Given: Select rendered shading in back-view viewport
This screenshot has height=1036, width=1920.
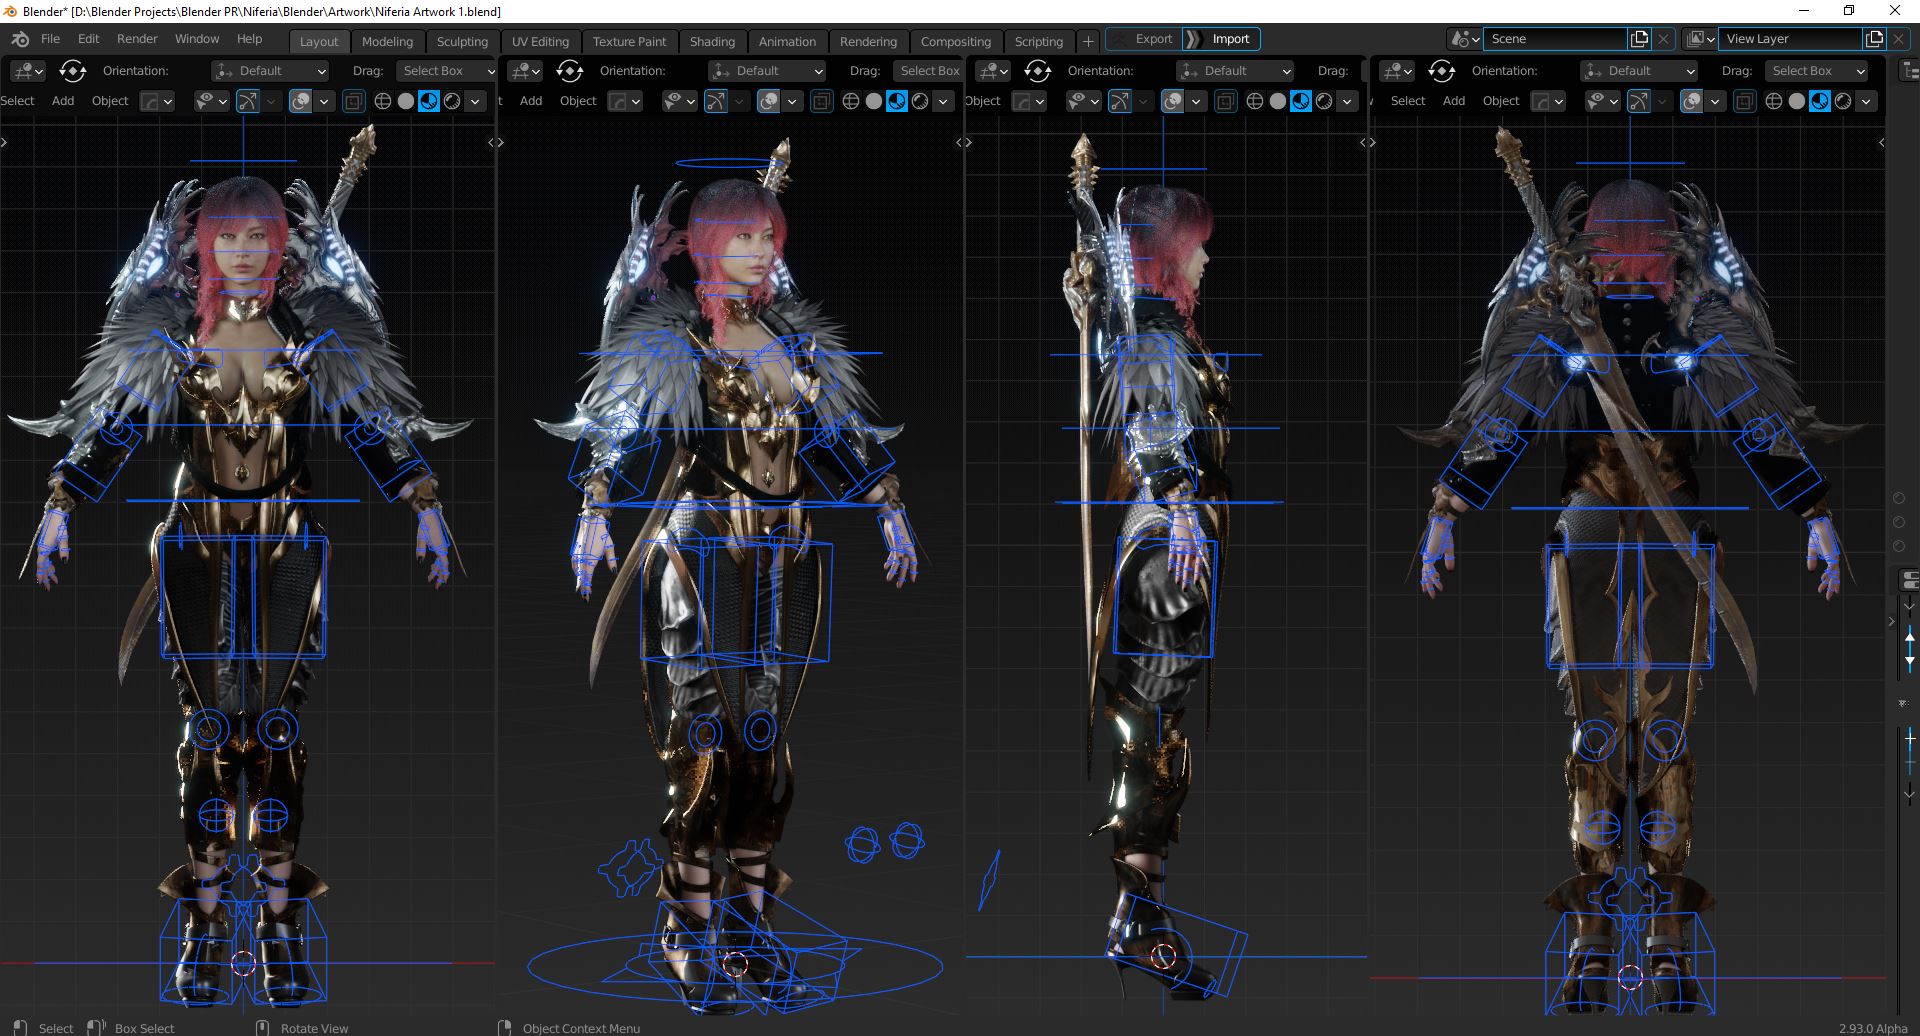Looking at the screenshot, I should click(x=1842, y=101).
